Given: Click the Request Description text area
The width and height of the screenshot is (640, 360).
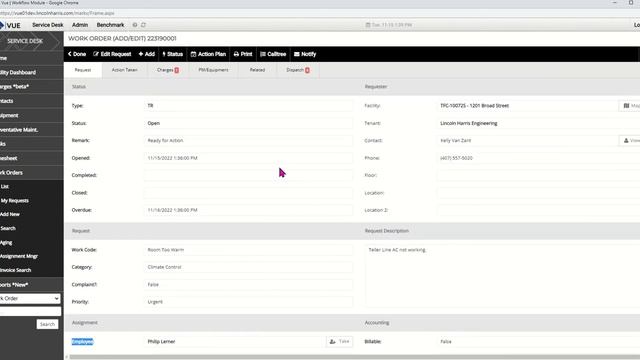Looking at the screenshot, I should (x=502, y=276).
